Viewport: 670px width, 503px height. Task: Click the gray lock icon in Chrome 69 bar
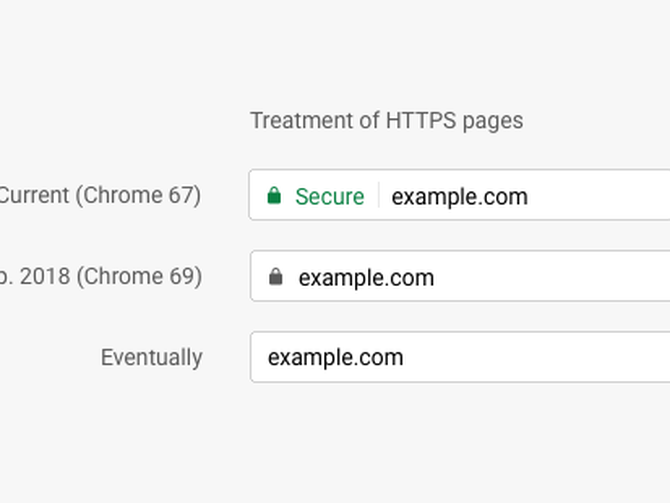276,277
